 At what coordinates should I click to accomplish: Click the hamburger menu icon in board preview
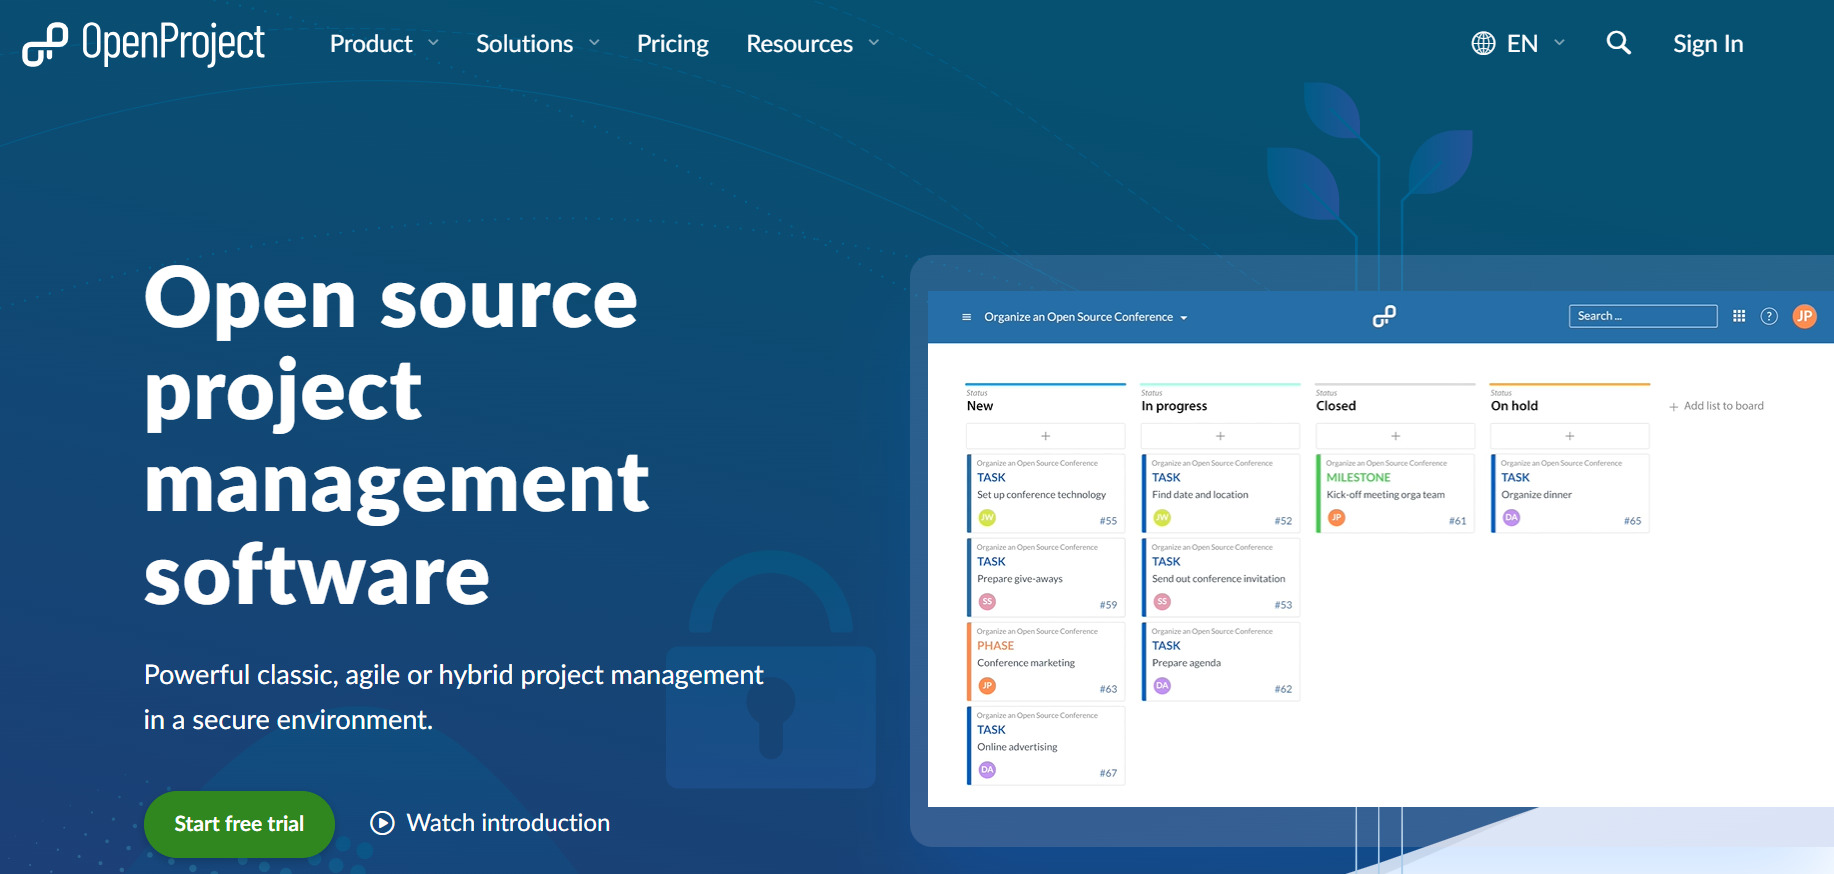tap(966, 317)
